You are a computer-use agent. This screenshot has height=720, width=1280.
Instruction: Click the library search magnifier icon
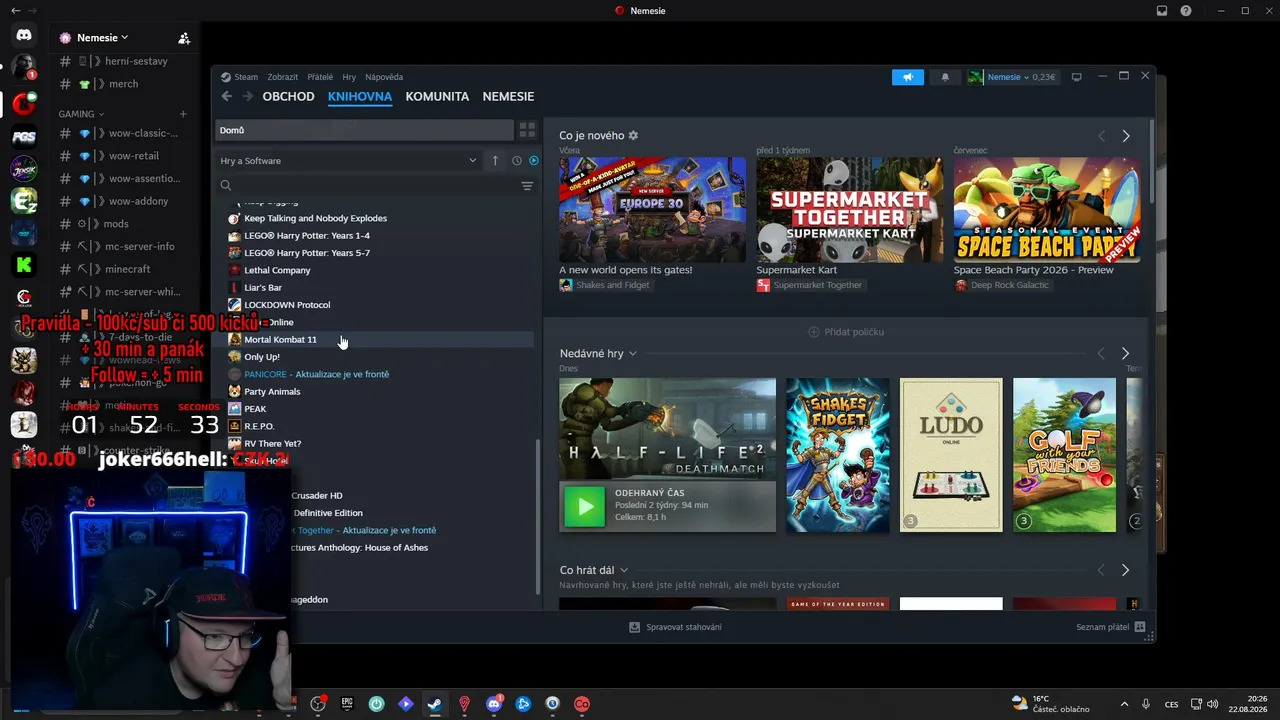tap(226, 186)
